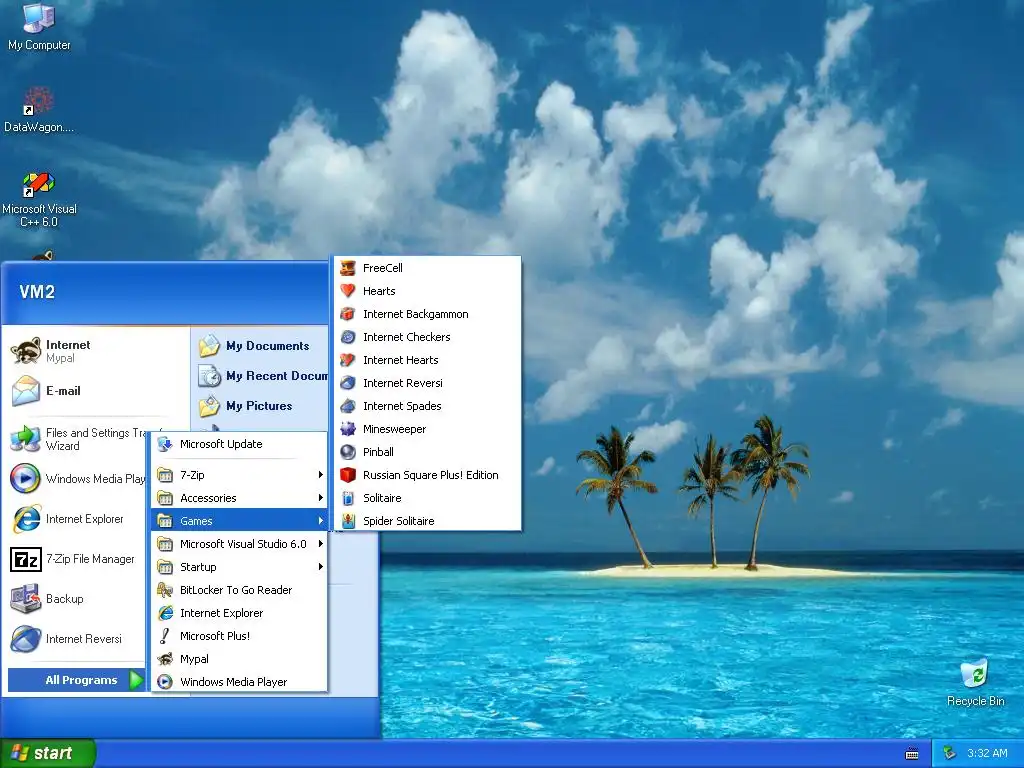Select the Games menu entry label

click(x=196, y=521)
